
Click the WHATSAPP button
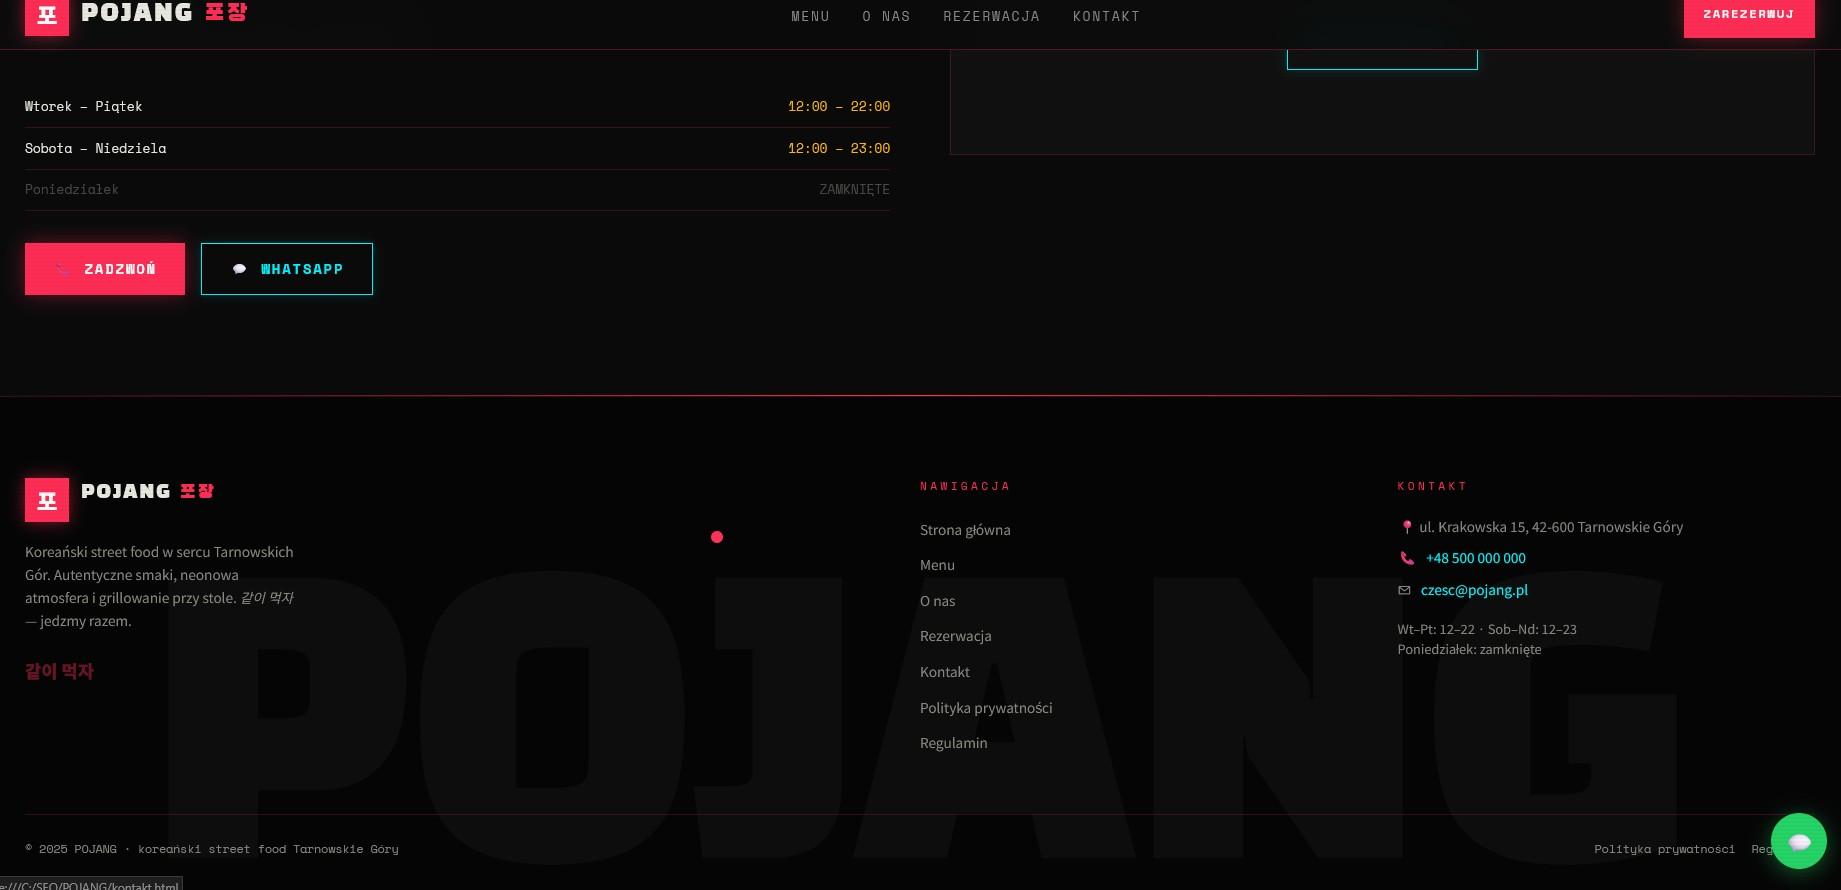[x=287, y=269]
